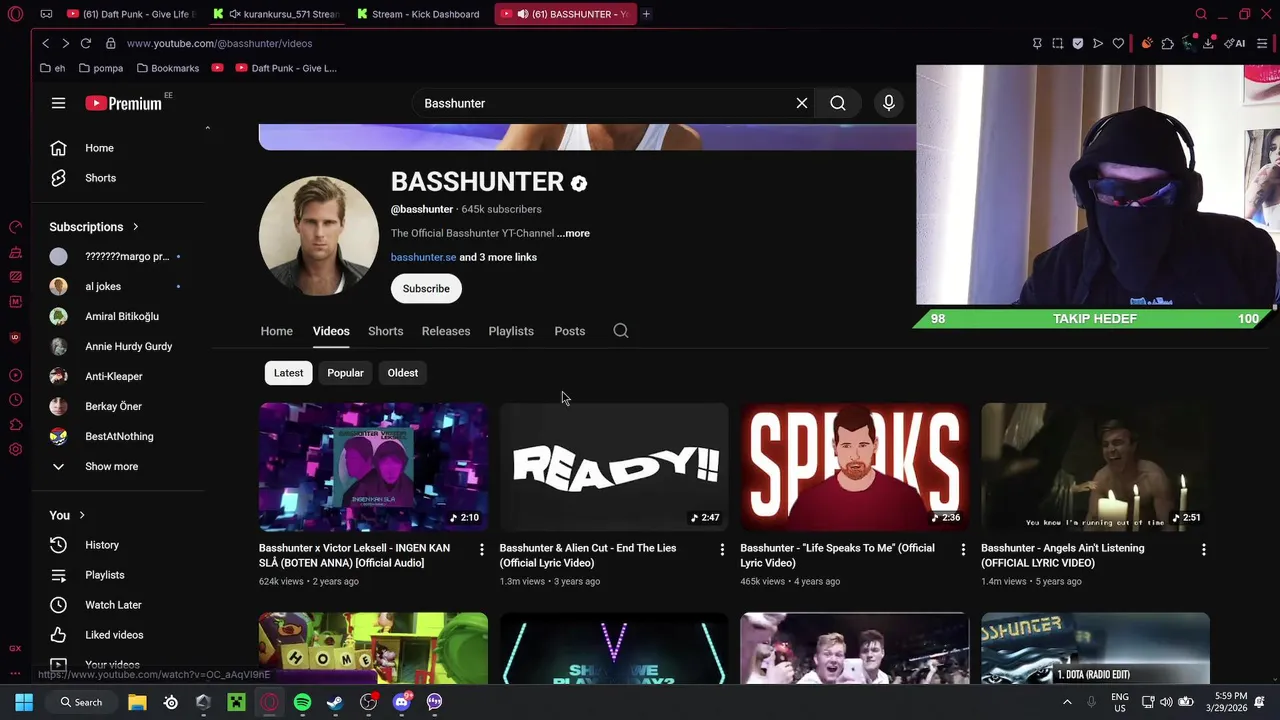Viewport: 1280px width, 720px height.
Task: Open Spotify from the taskbar
Action: pyautogui.click(x=302, y=702)
